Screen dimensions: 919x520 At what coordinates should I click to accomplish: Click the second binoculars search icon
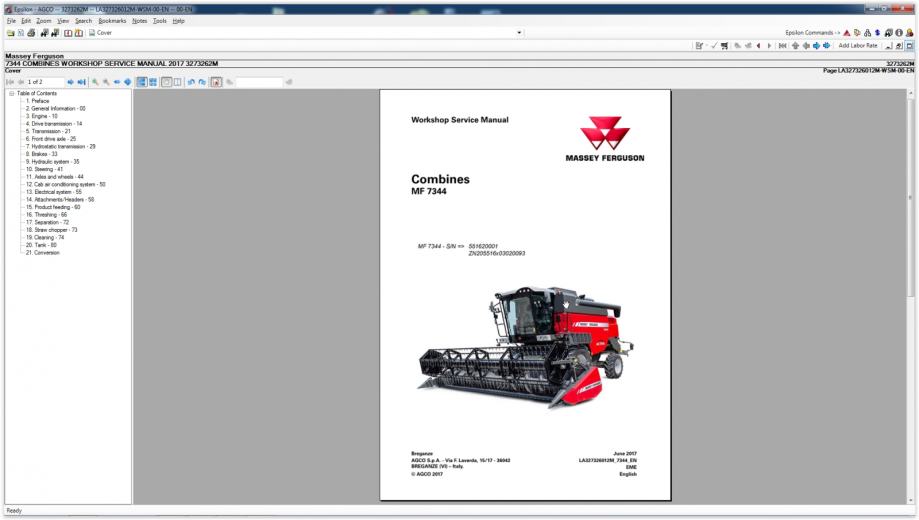[x=55, y=33]
